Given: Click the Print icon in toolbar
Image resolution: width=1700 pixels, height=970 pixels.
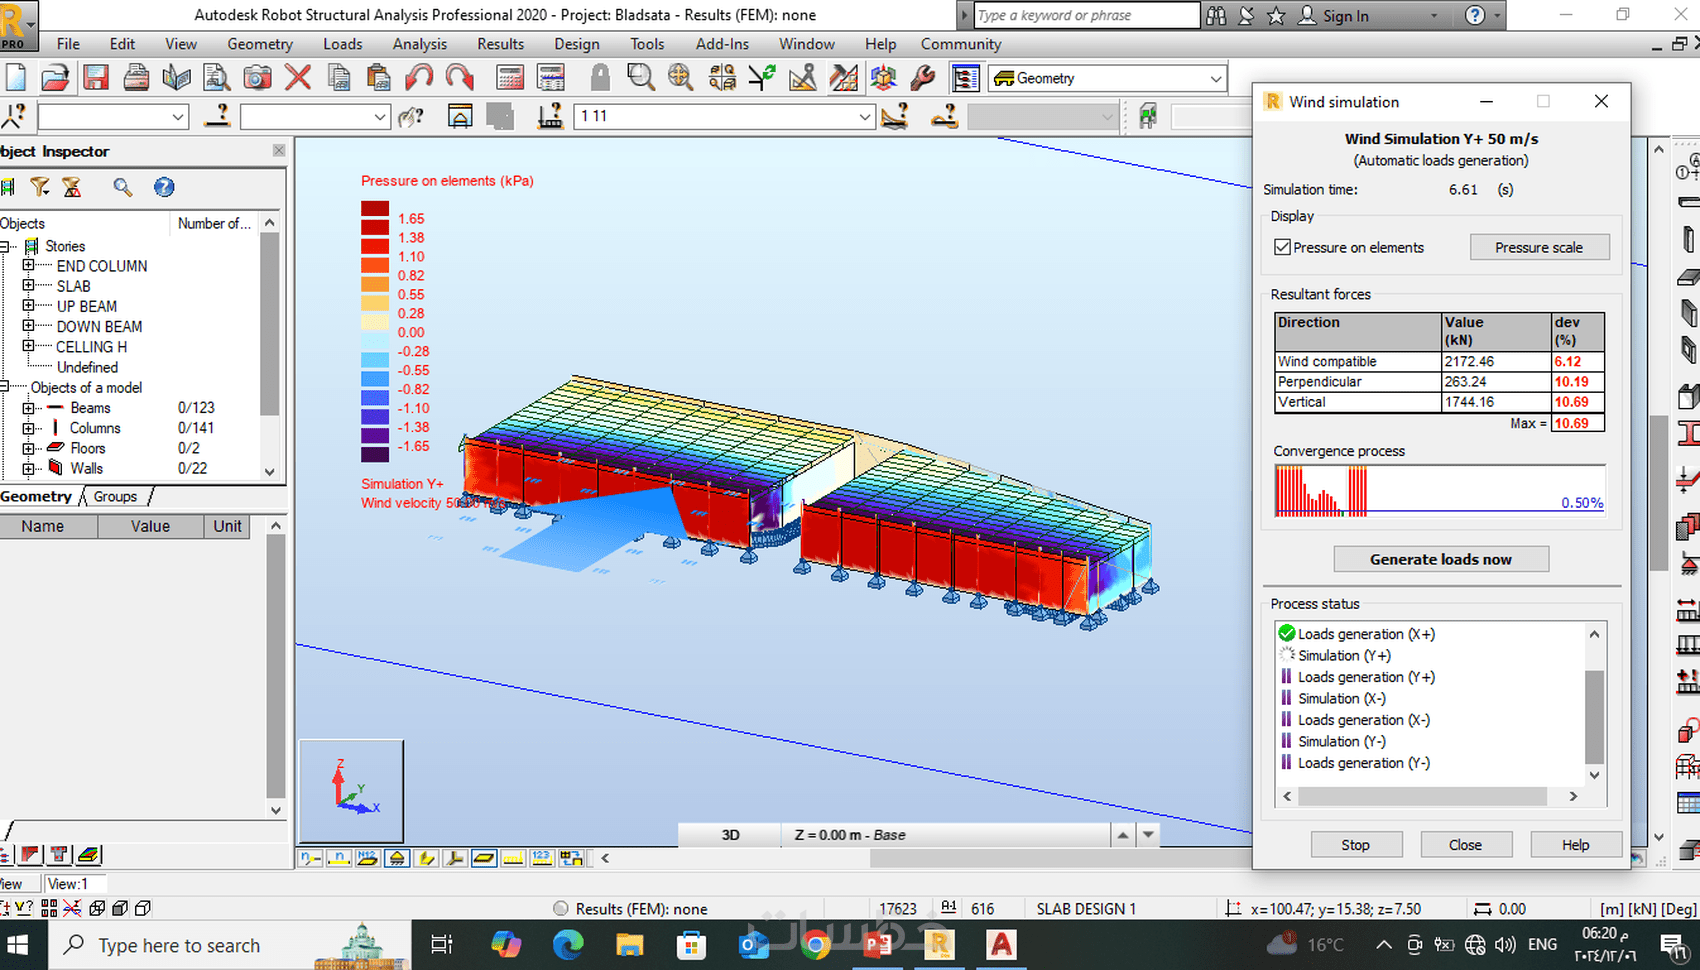Looking at the screenshot, I should (137, 78).
